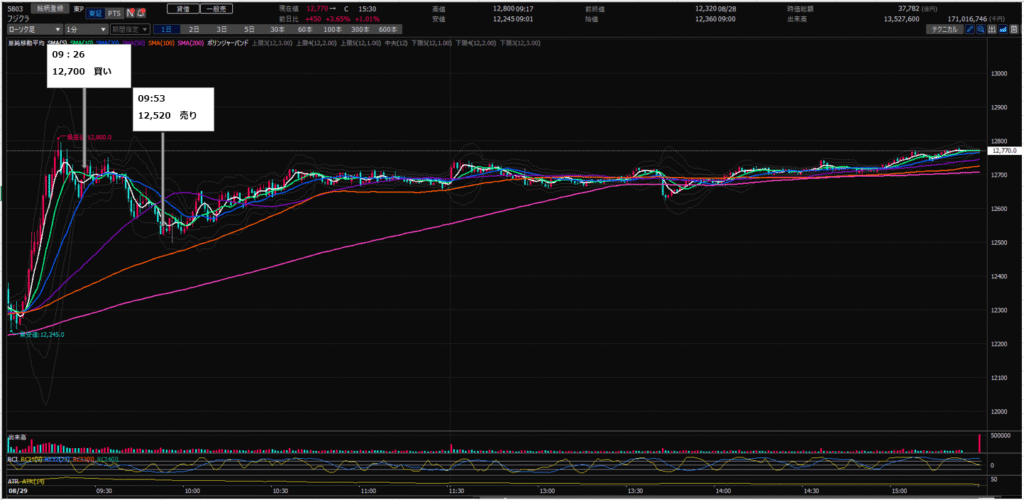This screenshot has width=1024, height=500.
Task: Click the stock code 5803
Action: click(14, 10)
